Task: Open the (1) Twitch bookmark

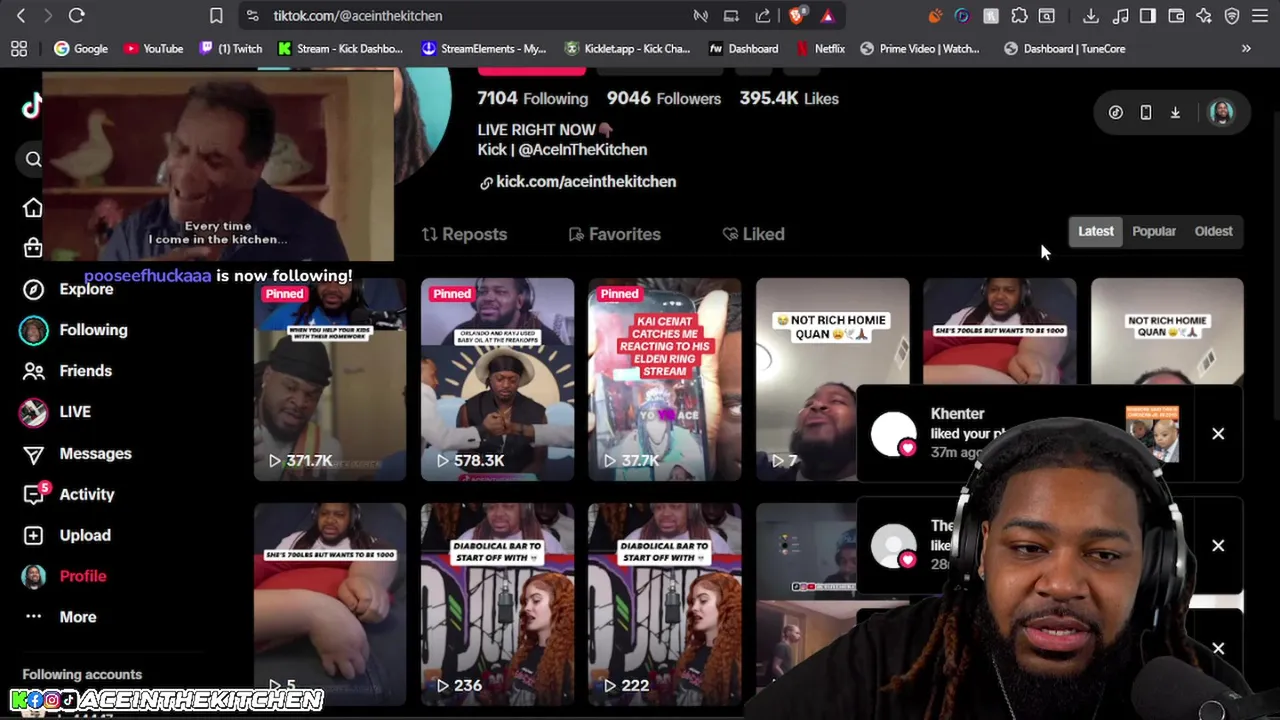Action: [231, 48]
